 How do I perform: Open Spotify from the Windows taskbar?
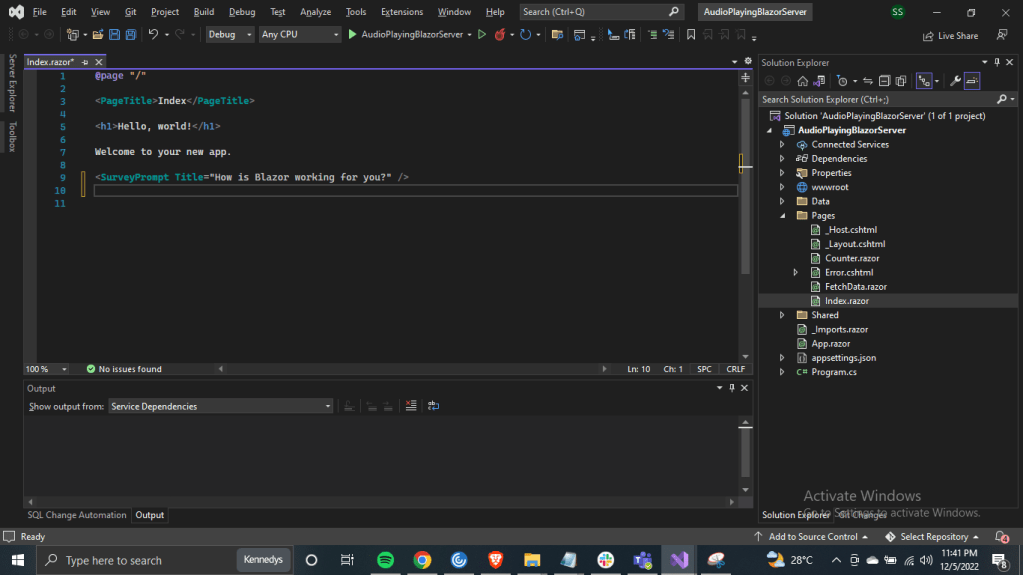[x=385, y=560]
